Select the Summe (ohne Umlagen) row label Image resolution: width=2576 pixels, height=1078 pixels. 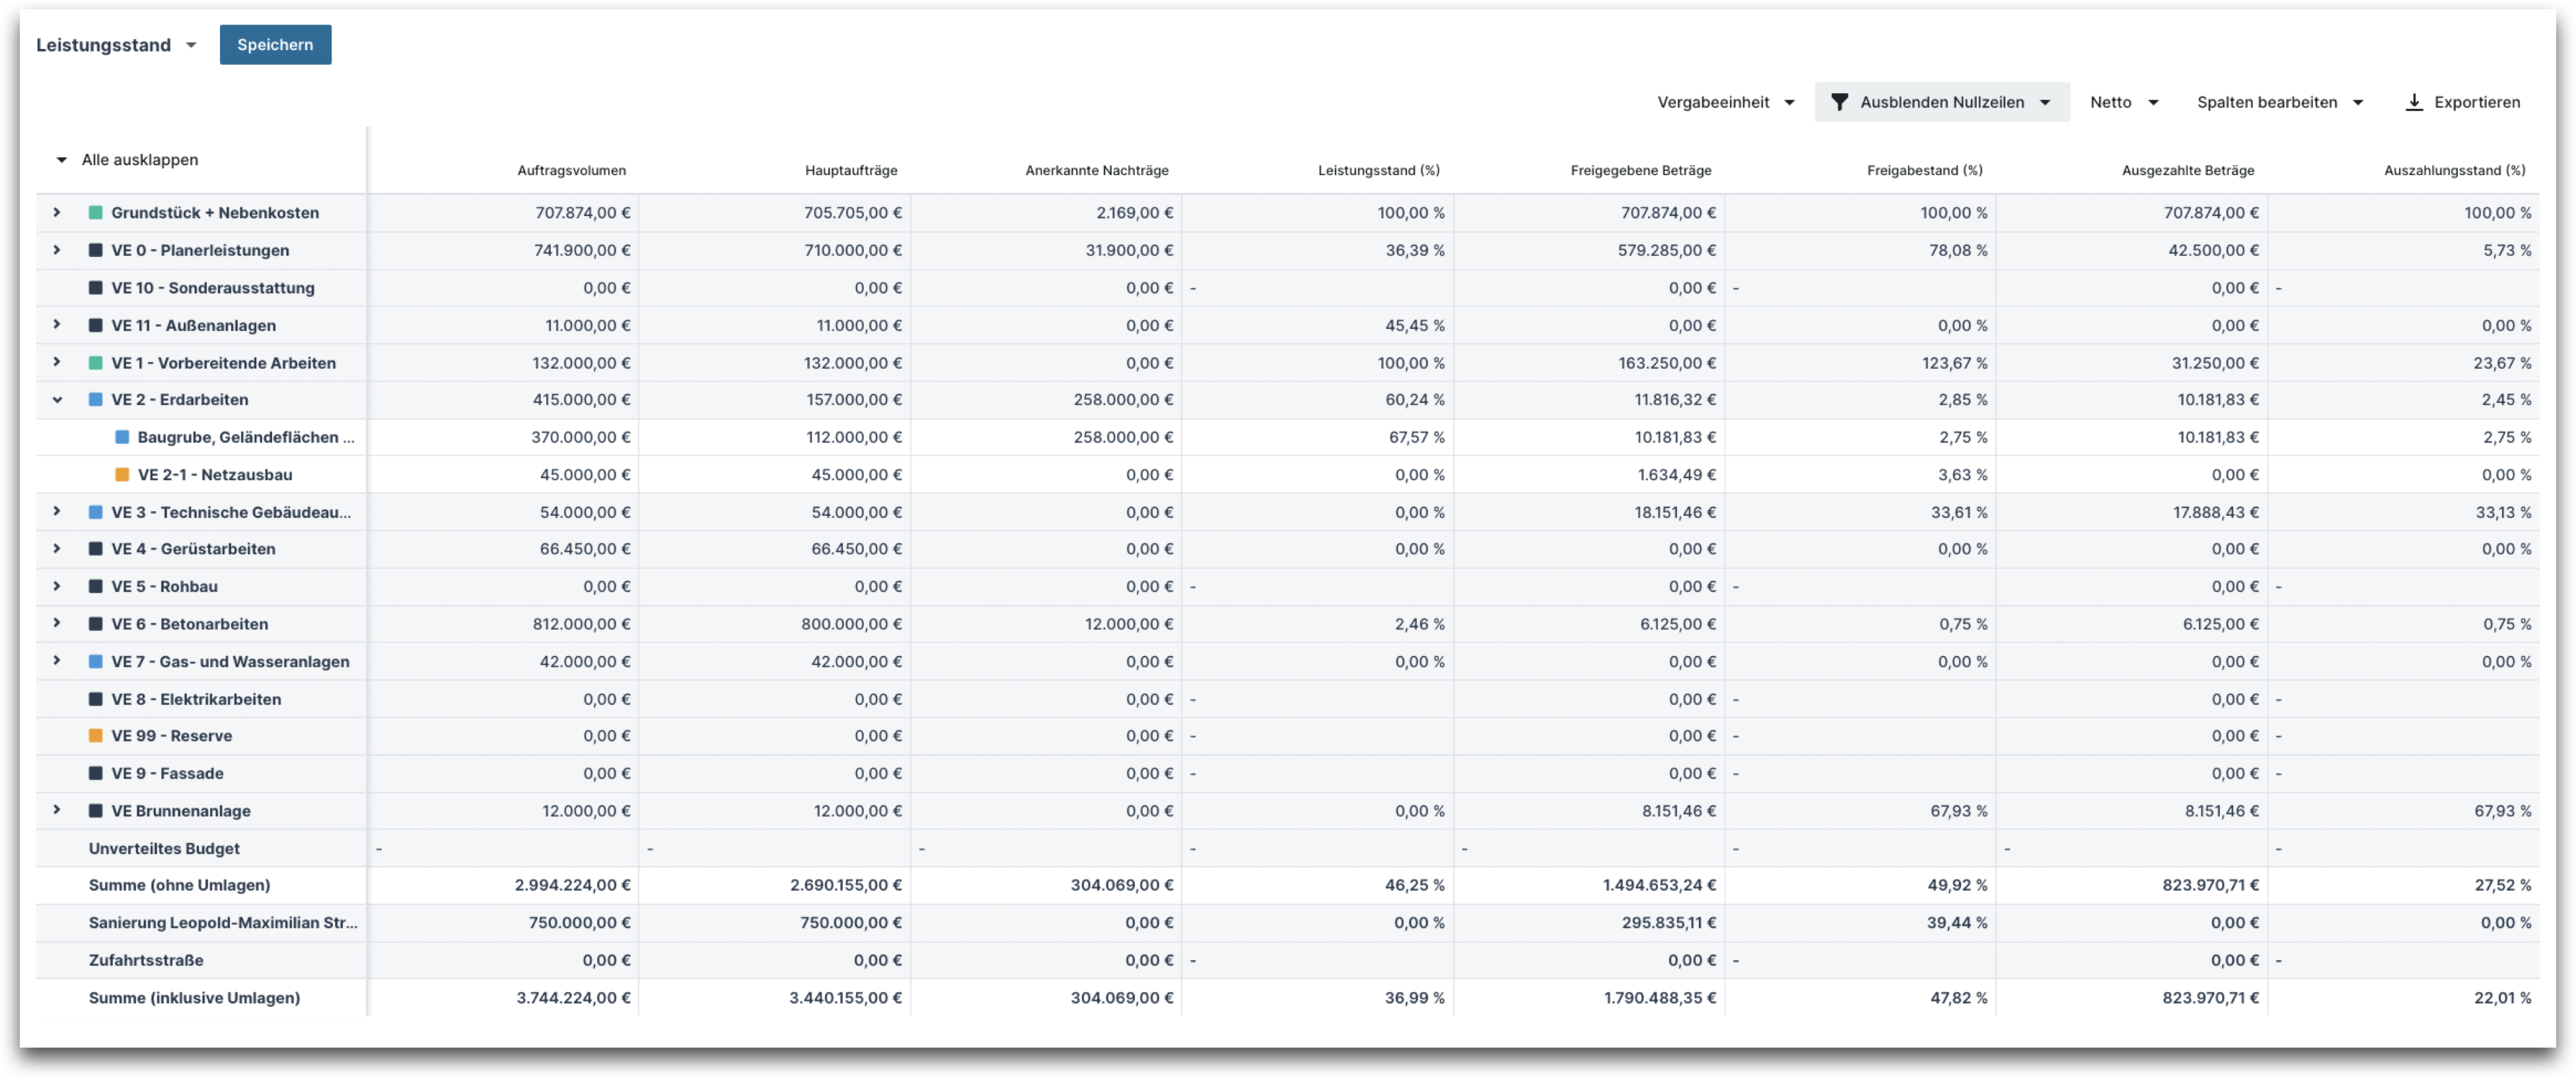179,885
